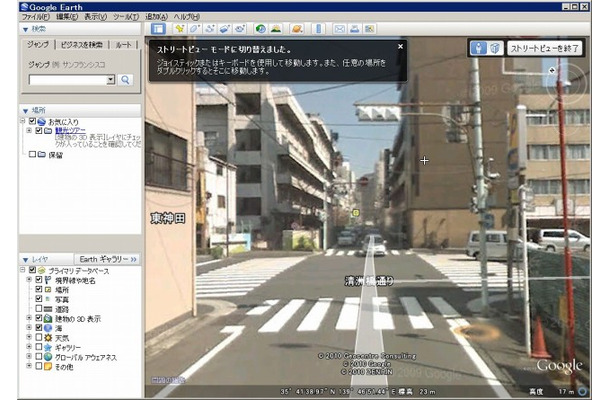Show historical imagery with the clock icon
610x400 pixels.
coord(261,29)
